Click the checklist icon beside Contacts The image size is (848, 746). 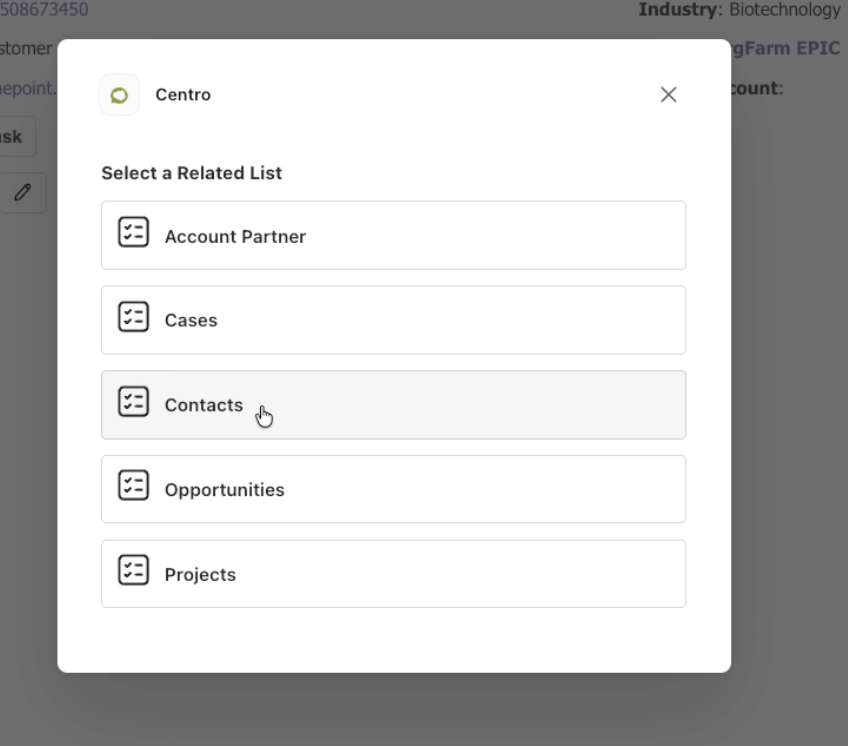(134, 401)
